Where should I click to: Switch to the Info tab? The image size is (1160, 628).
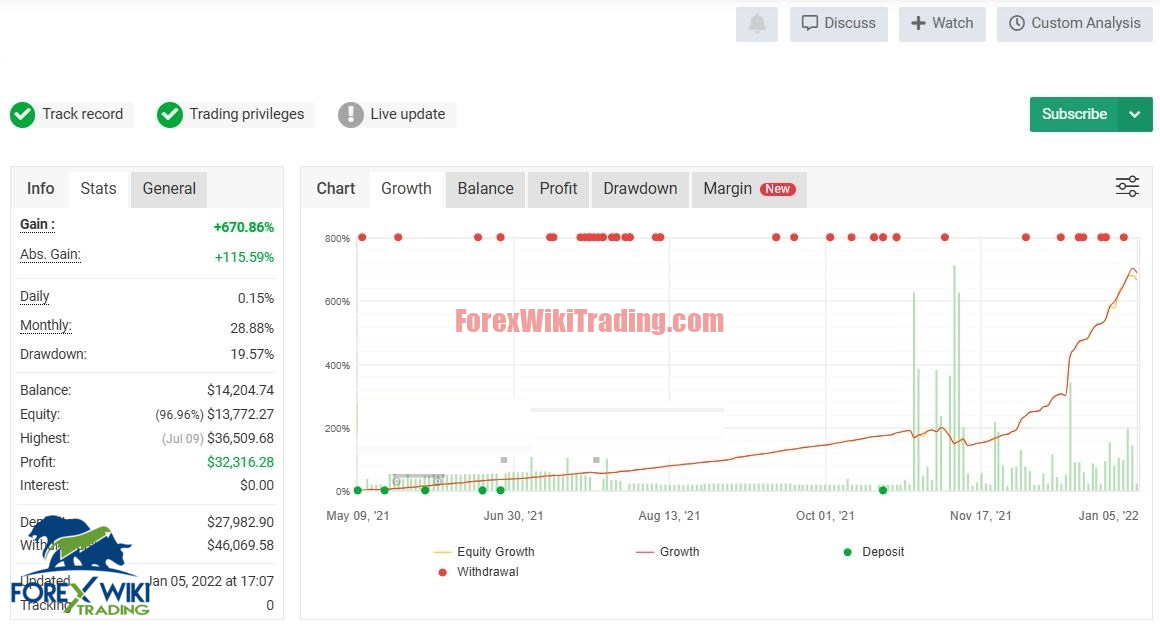(x=40, y=189)
